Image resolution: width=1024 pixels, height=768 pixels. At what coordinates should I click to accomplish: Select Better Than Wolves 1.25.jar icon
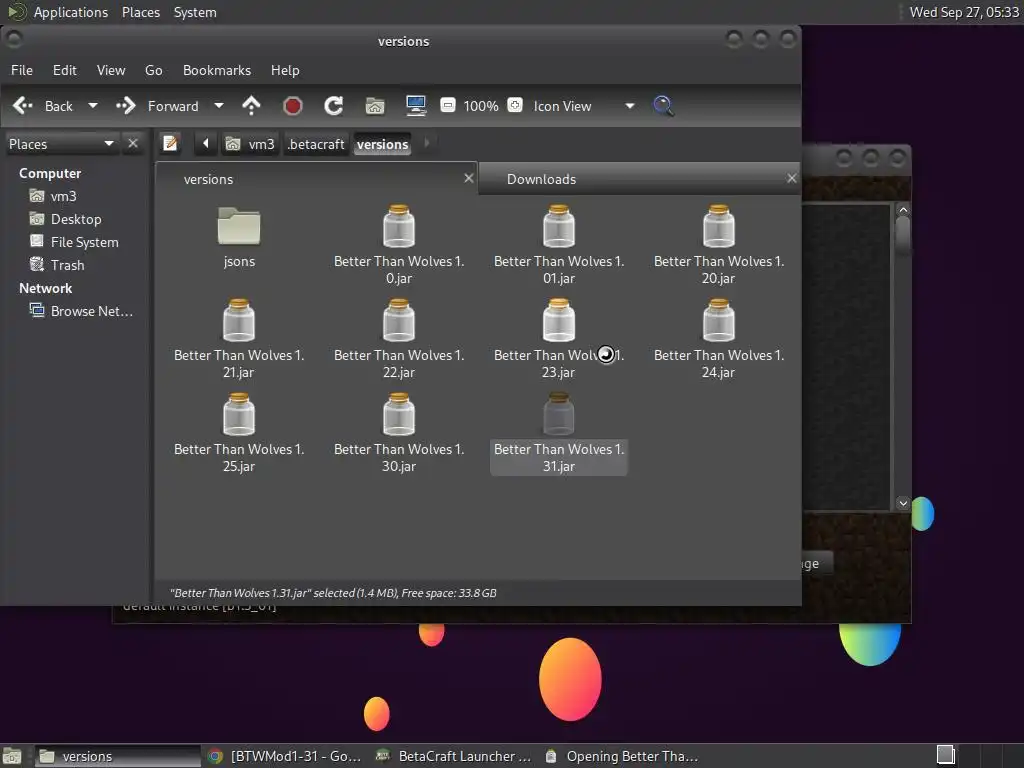pyautogui.click(x=239, y=414)
